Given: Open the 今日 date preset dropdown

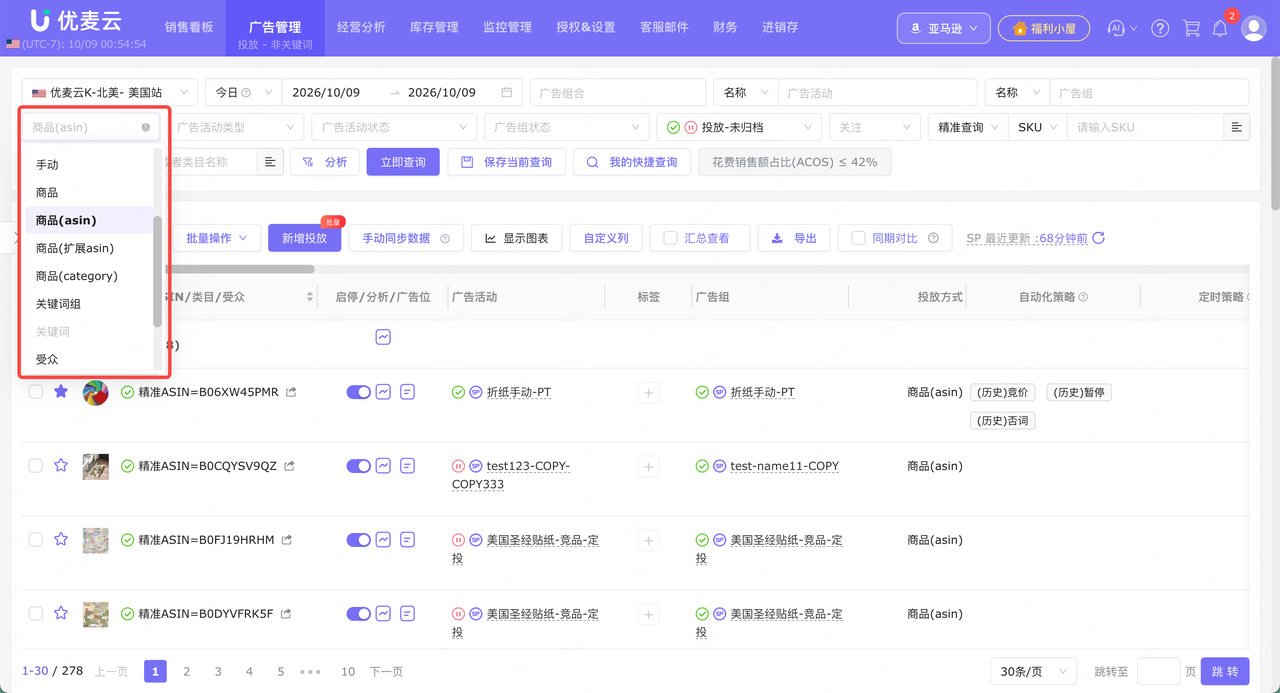Looking at the screenshot, I should tap(243, 92).
